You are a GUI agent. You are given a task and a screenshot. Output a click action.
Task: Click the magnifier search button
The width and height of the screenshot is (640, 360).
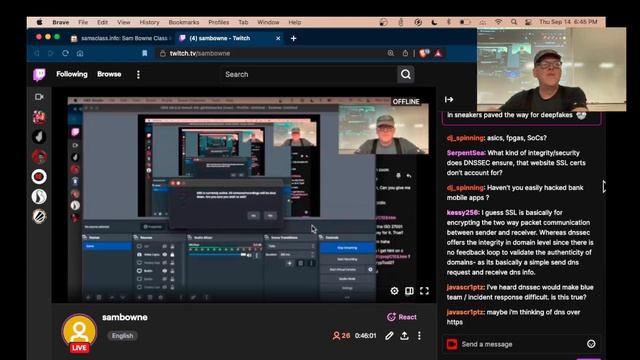pos(406,74)
